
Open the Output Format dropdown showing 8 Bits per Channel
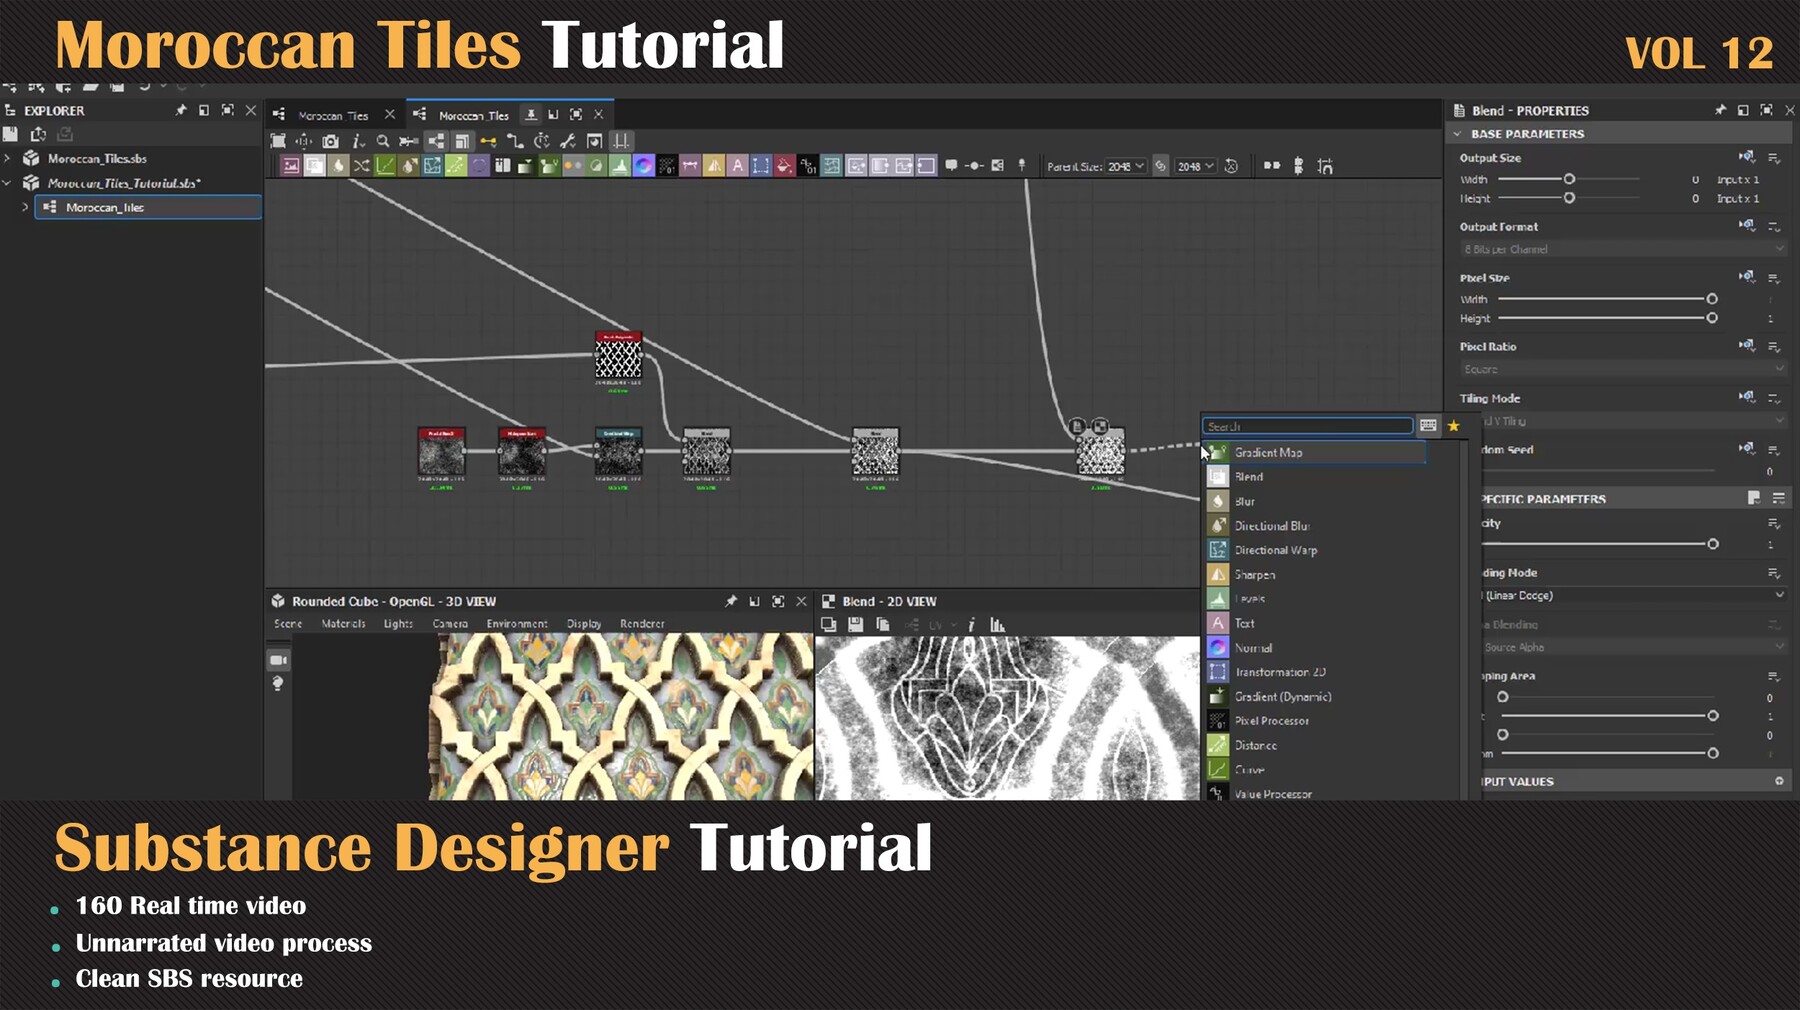(1618, 249)
